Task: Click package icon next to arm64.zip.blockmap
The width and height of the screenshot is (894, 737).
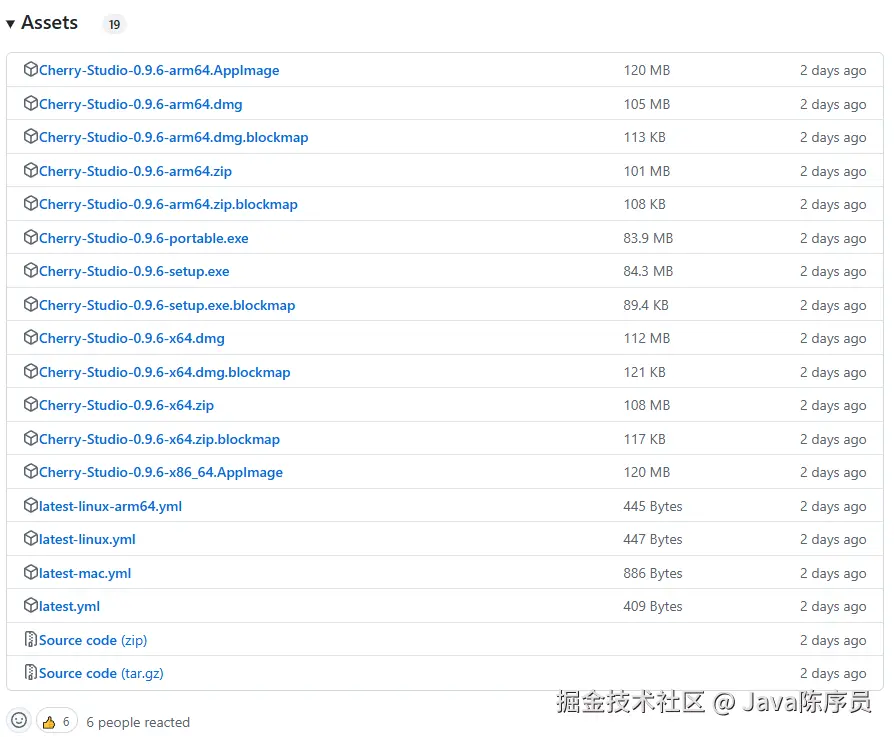Action: coord(30,203)
